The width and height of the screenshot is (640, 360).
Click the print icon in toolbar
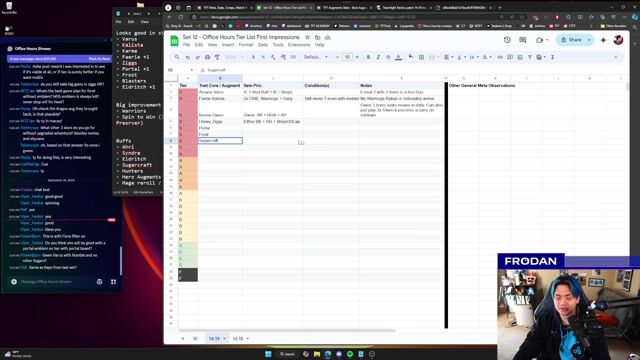click(x=207, y=57)
